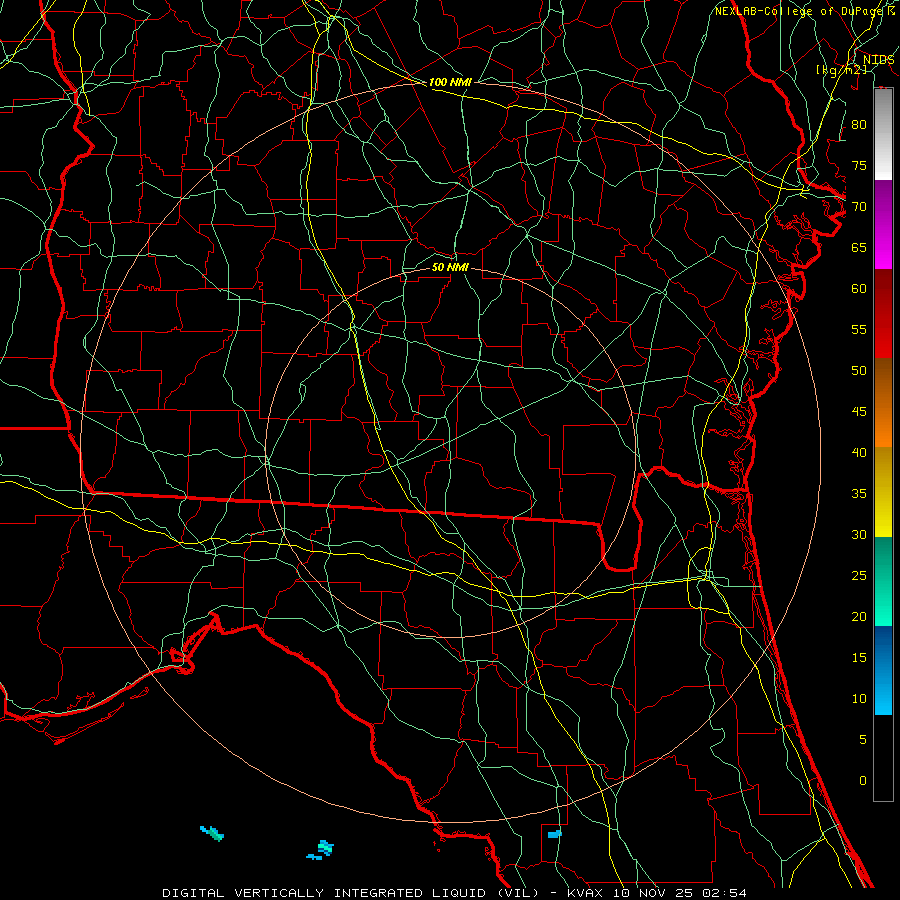The height and width of the screenshot is (900, 900).
Task: Click the teal-blue radar echo farthest left offshore
Action: (x=212, y=833)
